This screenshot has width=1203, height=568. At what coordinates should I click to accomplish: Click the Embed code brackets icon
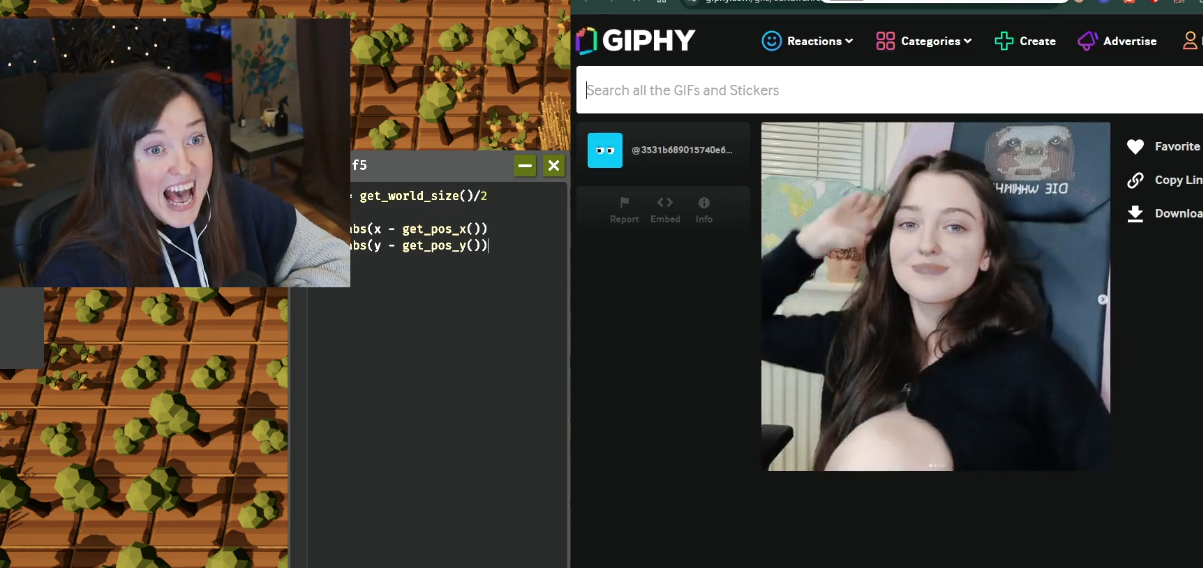click(x=665, y=202)
